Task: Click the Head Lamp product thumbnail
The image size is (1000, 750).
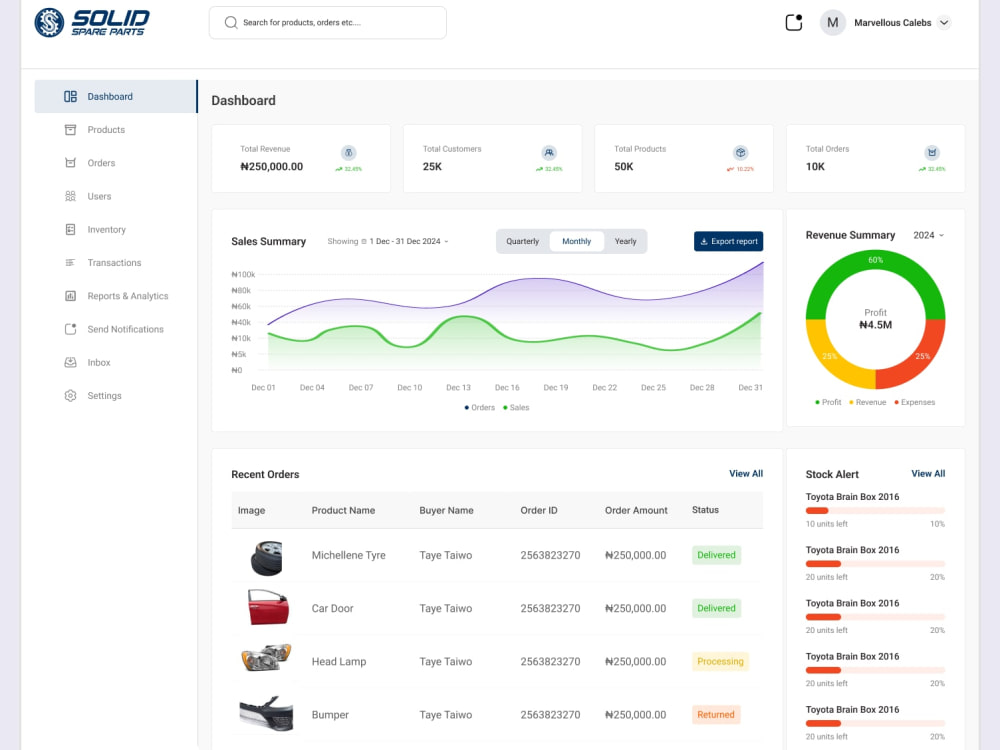Action: pyautogui.click(x=267, y=657)
